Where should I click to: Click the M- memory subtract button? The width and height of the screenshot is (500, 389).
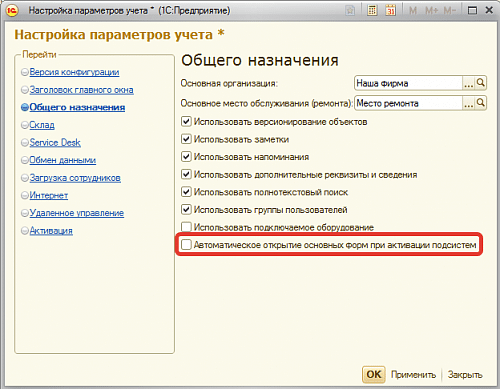[449, 11]
